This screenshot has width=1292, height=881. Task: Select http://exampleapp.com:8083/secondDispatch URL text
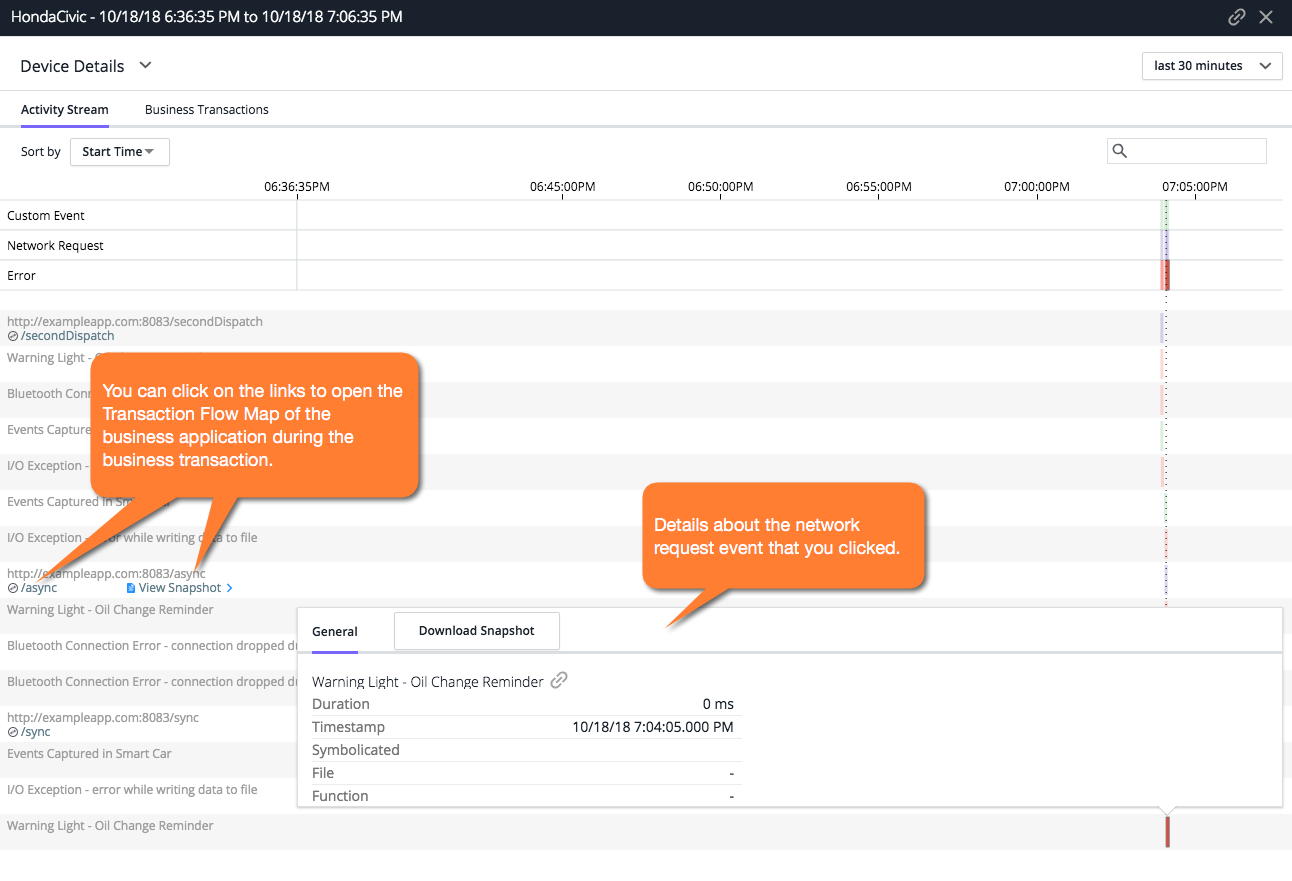(x=135, y=322)
